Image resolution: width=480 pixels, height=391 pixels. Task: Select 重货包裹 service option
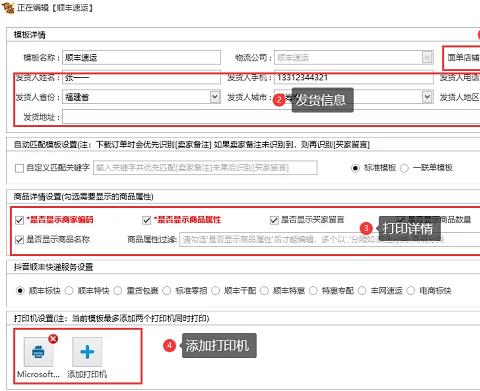118,291
